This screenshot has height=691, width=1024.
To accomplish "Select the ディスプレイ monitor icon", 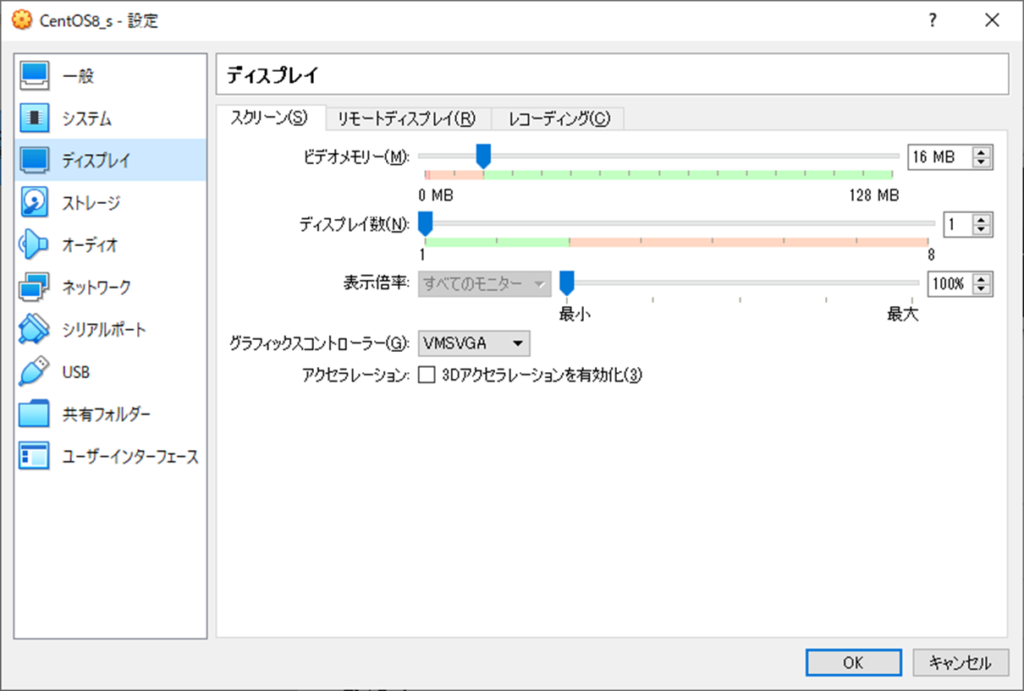I will [34, 160].
